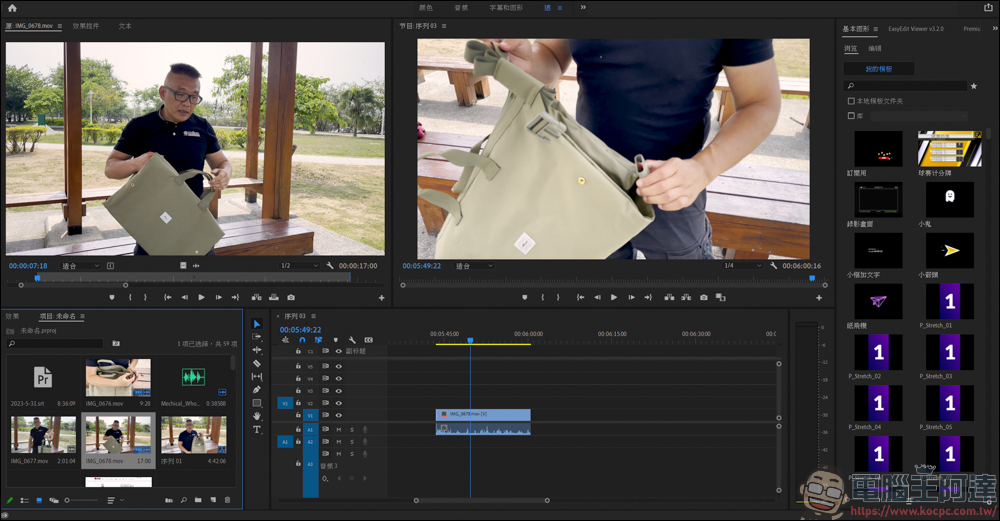The image size is (1000, 521).
Task: Export frame from Source monitor camera
Action: [x=291, y=297]
